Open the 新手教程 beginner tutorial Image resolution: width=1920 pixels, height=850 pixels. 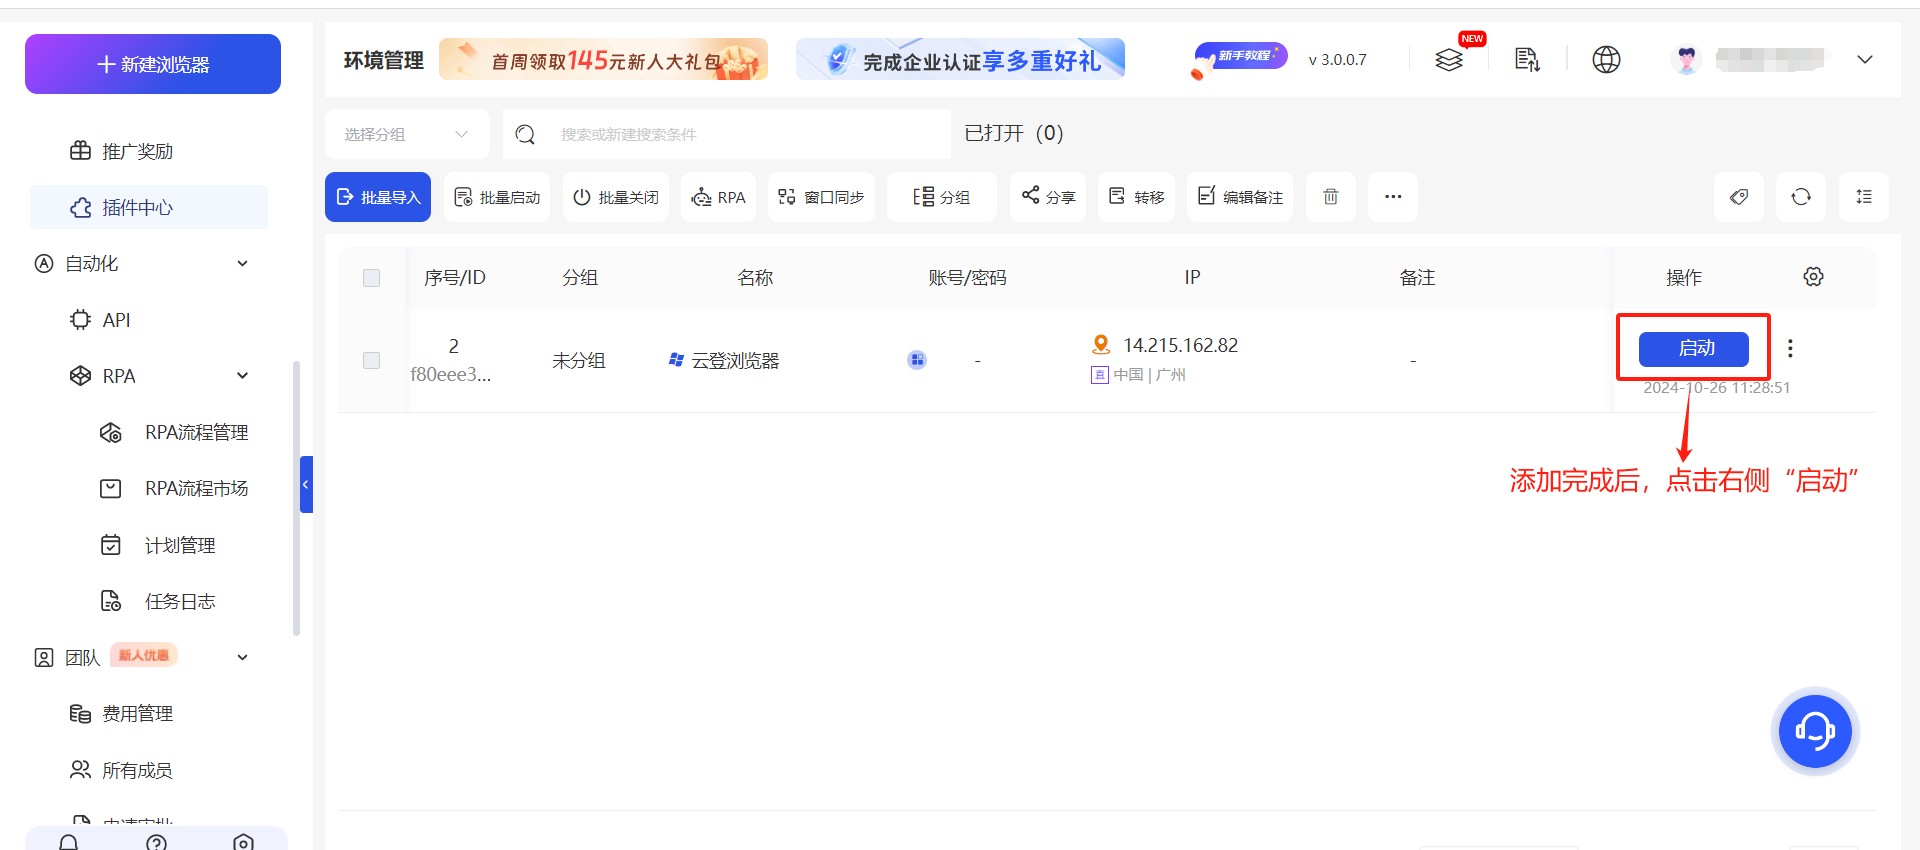pos(1240,59)
